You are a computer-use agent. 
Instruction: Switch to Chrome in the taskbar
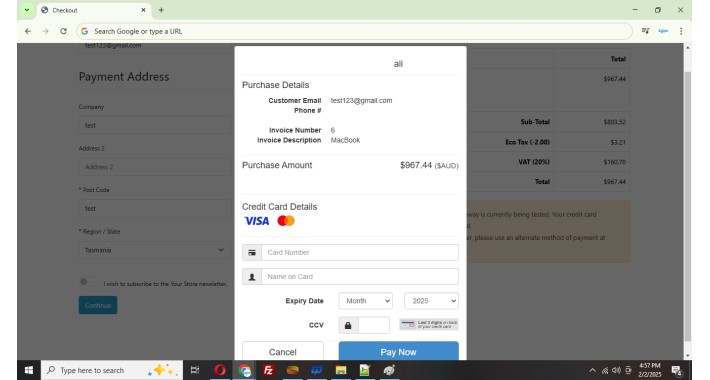coord(245,370)
